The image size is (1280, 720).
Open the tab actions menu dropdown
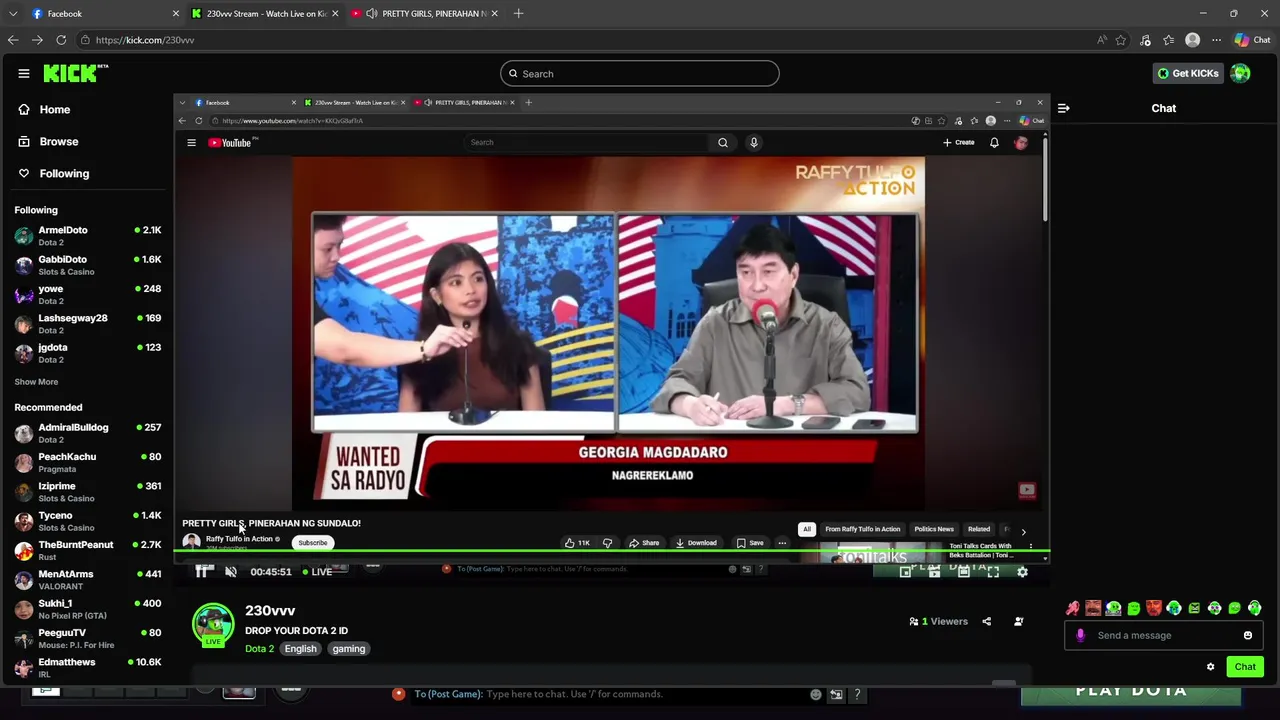pos(13,13)
